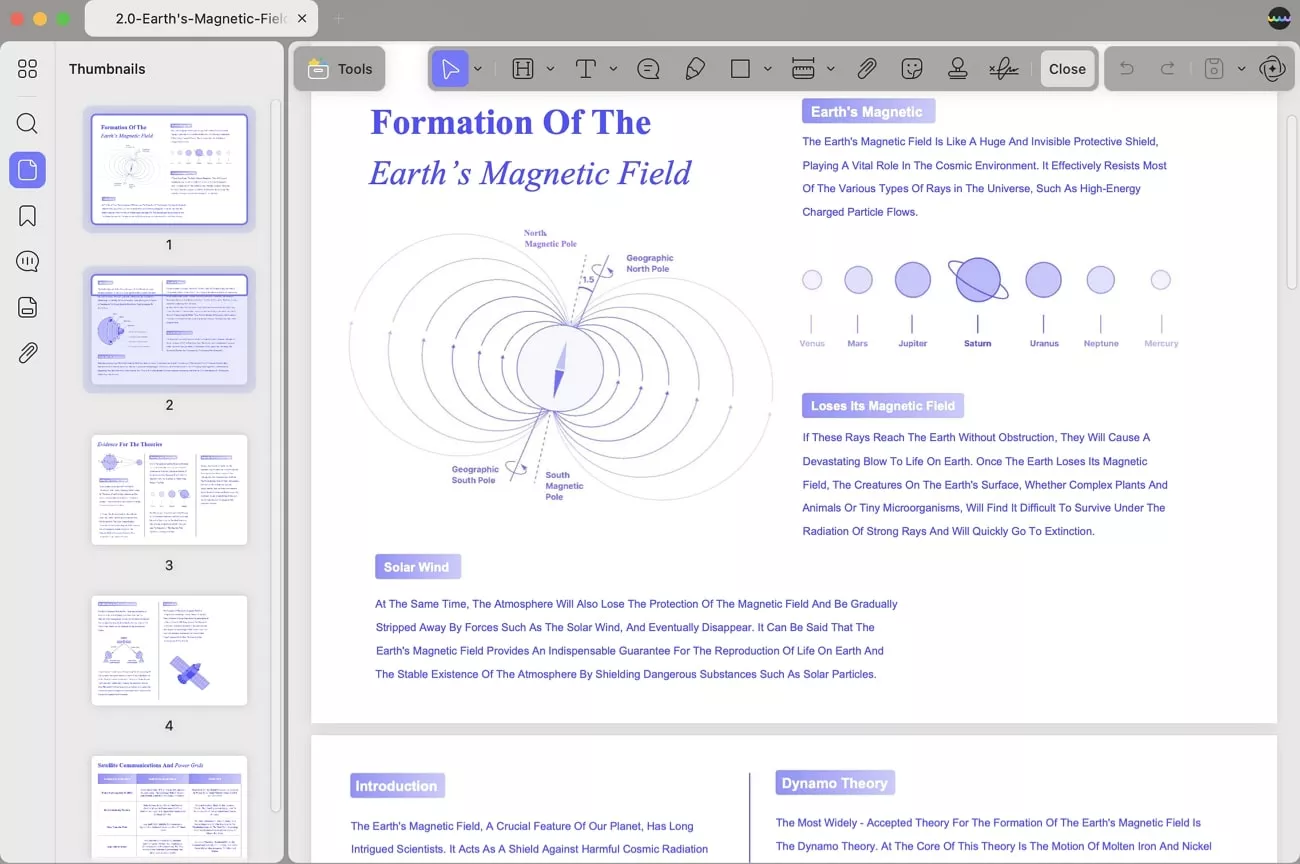Attach a file with the paperclip tool
Screen dimensions: 1300x864
pyautogui.click(x=866, y=68)
